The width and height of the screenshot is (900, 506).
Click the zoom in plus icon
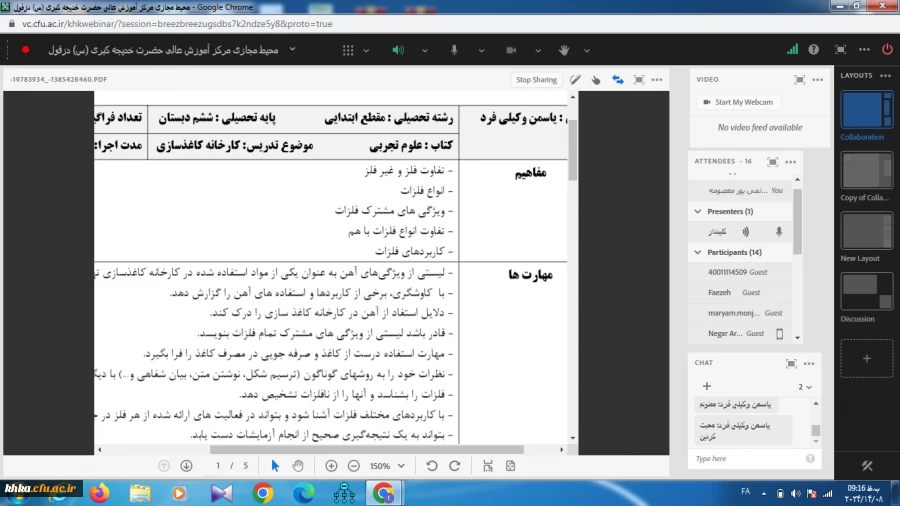[x=331, y=466]
